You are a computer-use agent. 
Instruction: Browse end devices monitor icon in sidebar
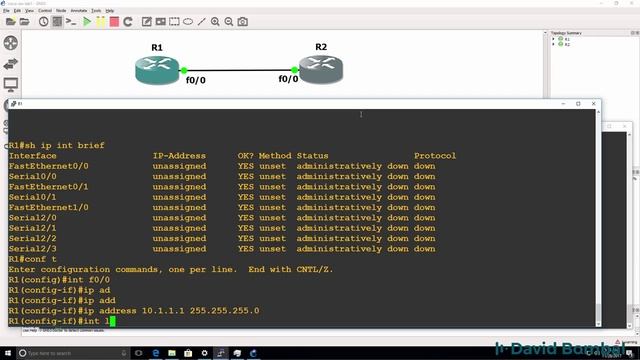coord(11,85)
